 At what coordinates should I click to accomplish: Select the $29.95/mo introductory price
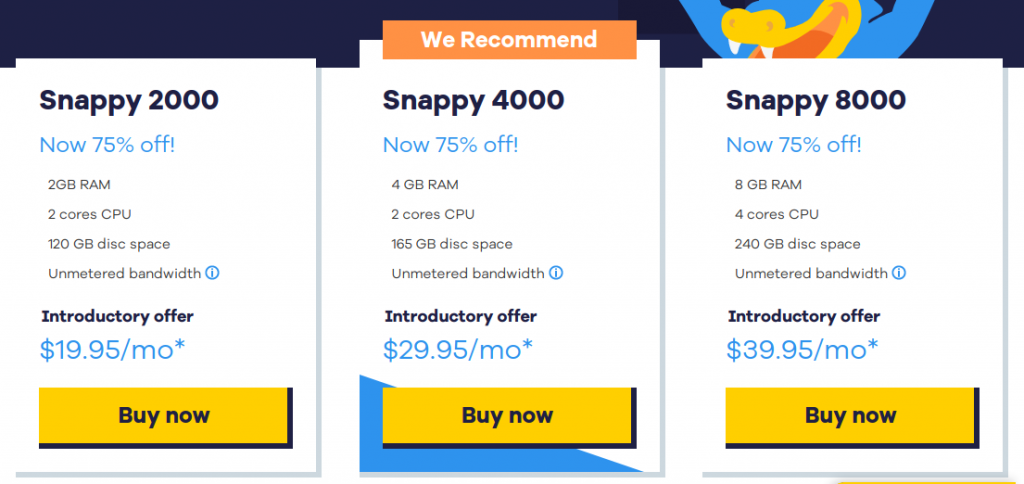[x=457, y=349]
